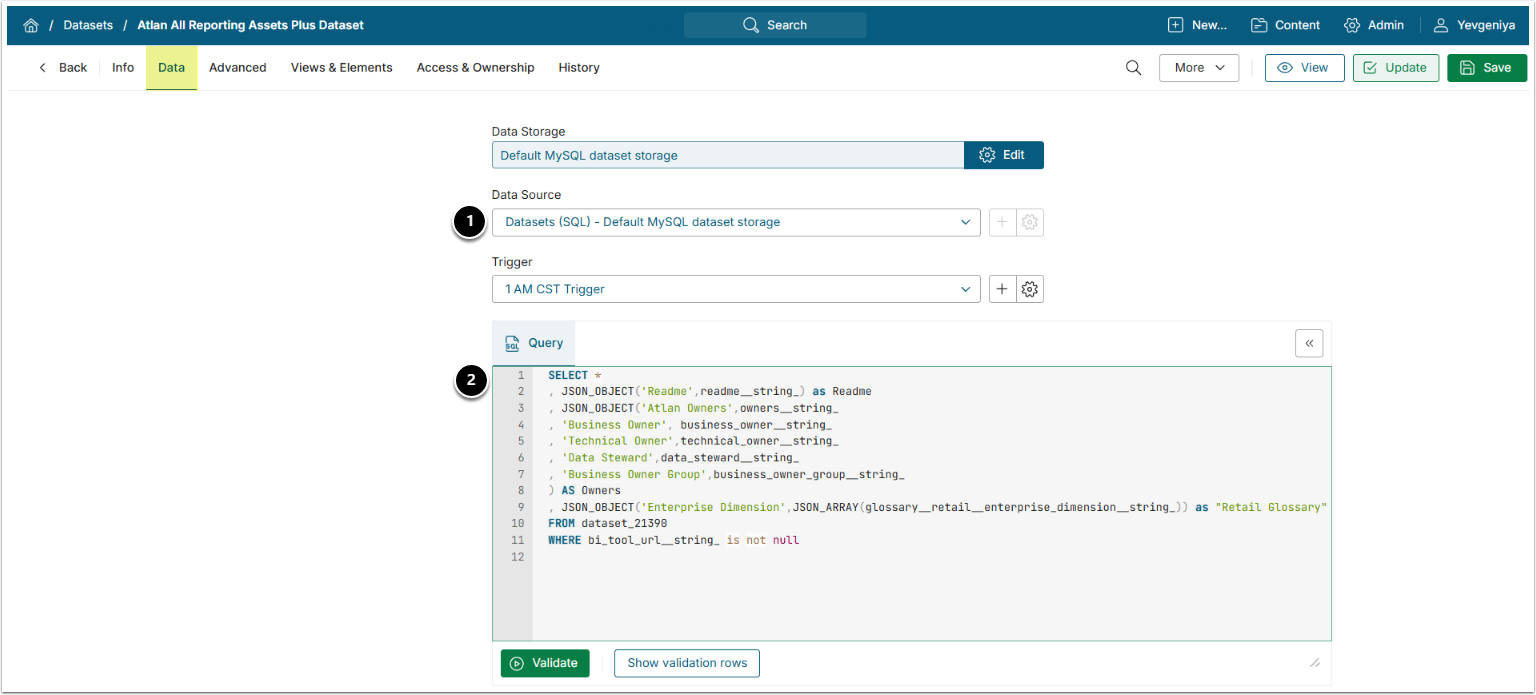Click the magnifier icon beside More
Screen dimensions: 1536x695
tap(1133, 68)
